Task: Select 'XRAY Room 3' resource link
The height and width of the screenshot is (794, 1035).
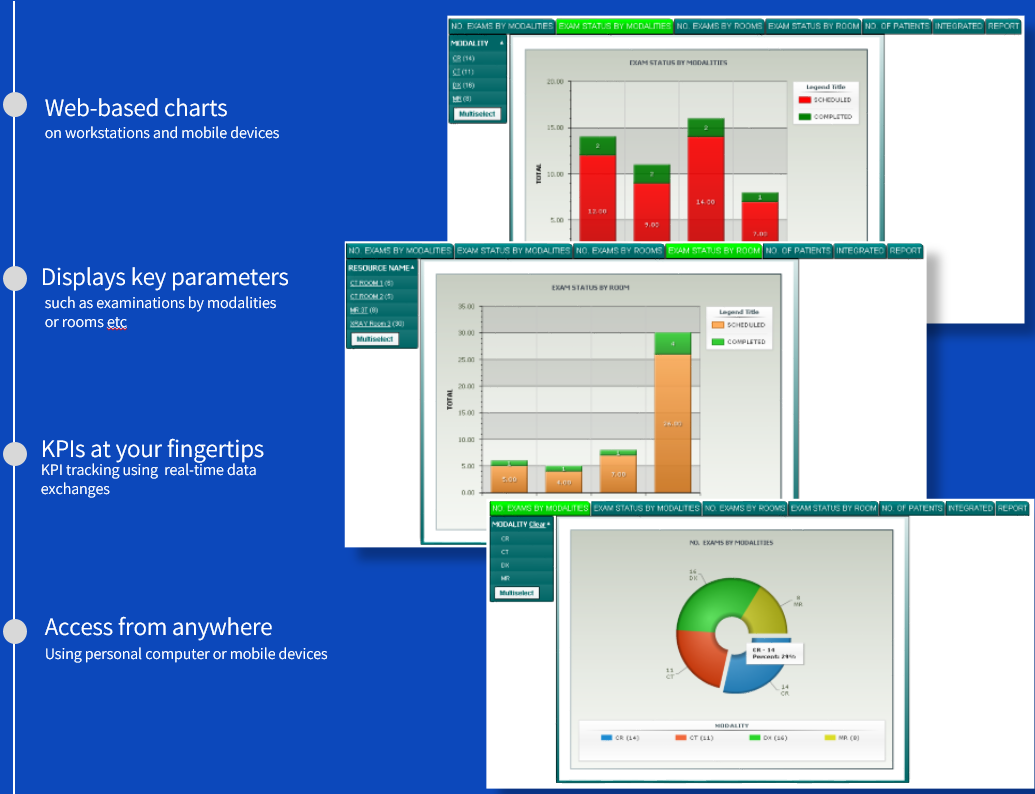Action: point(370,323)
